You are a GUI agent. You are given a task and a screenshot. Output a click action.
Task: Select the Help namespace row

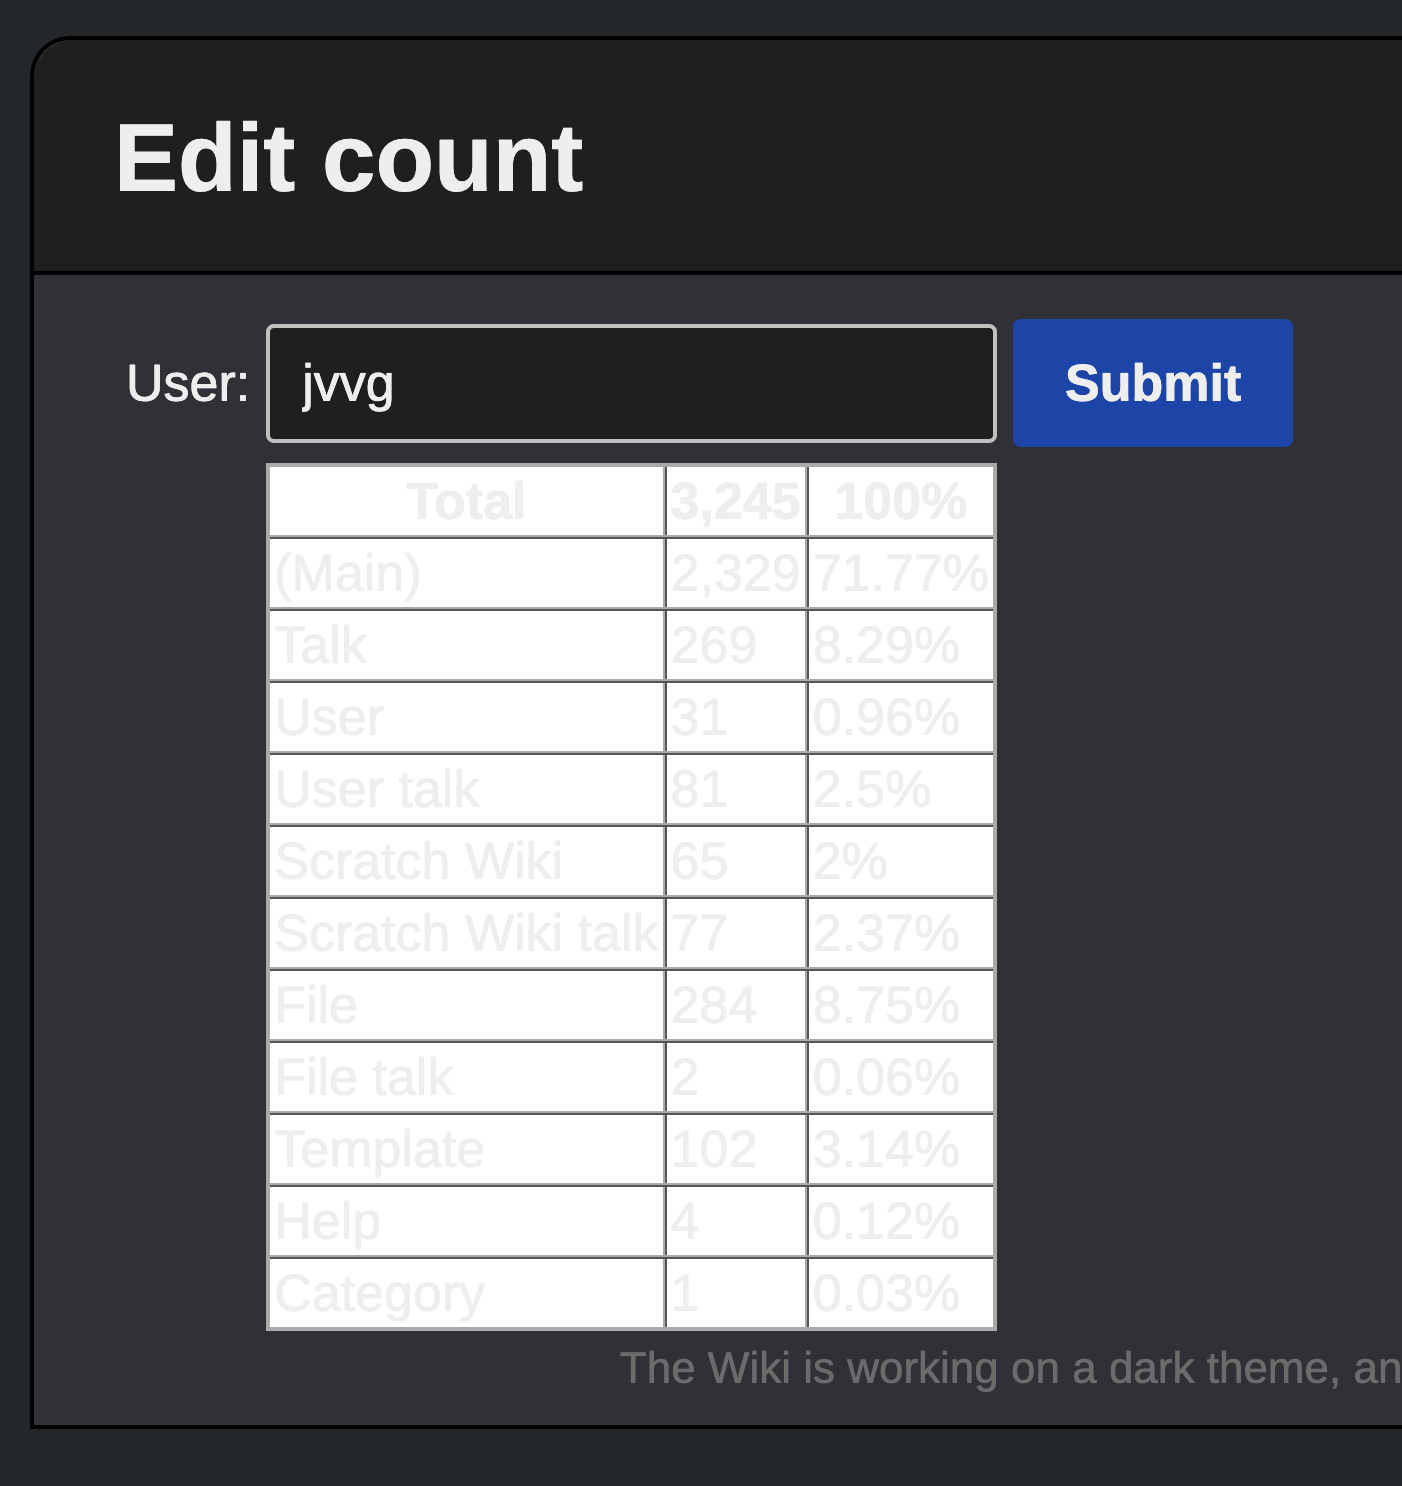pyautogui.click(x=631, y=1221)
